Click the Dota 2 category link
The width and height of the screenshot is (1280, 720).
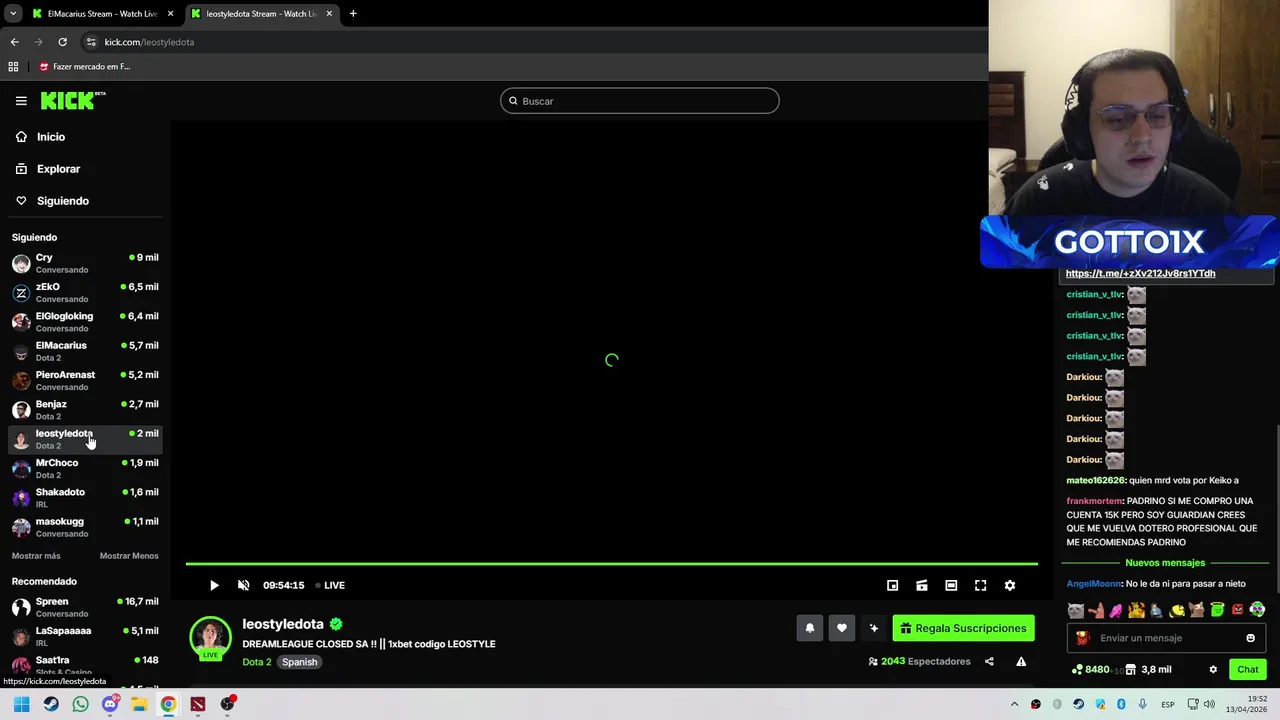point(256,662)
